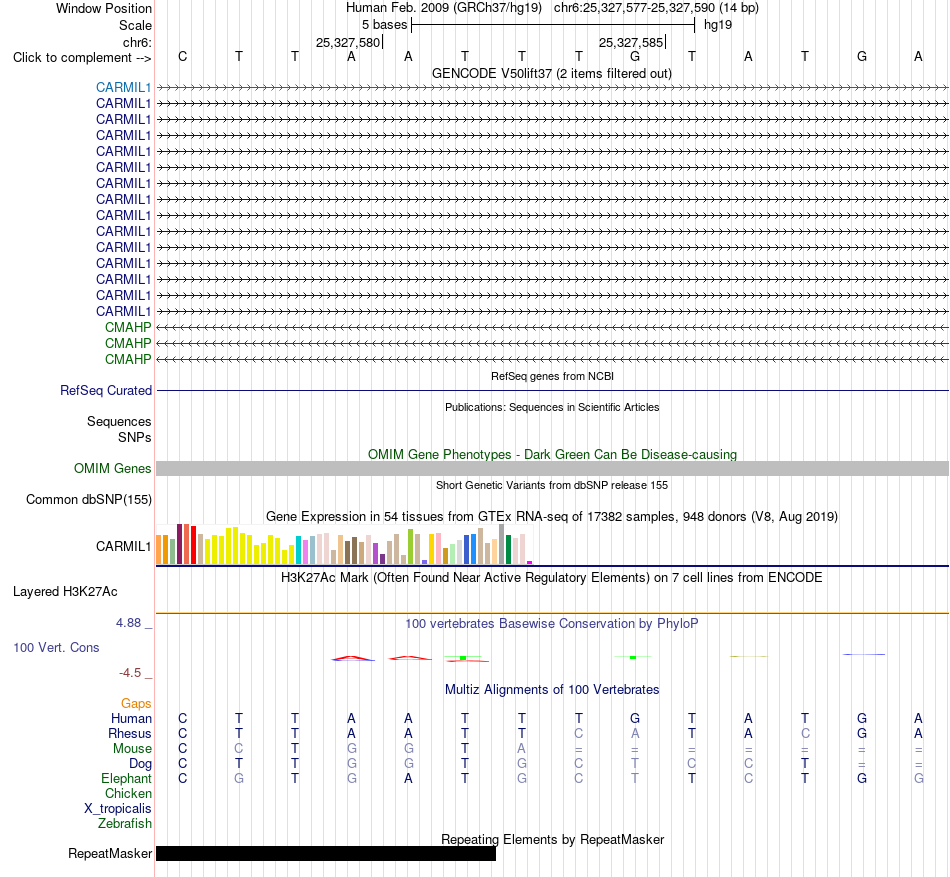Click the 4.88 upper conservation axis value
Image resolution: width=950 pixels, height=877 pixels.
coord(128,623)
